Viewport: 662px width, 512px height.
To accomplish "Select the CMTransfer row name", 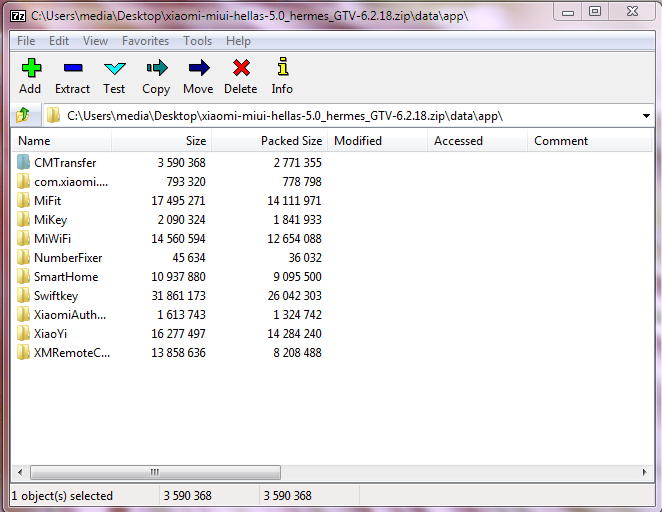I will [x=65, y=163].
